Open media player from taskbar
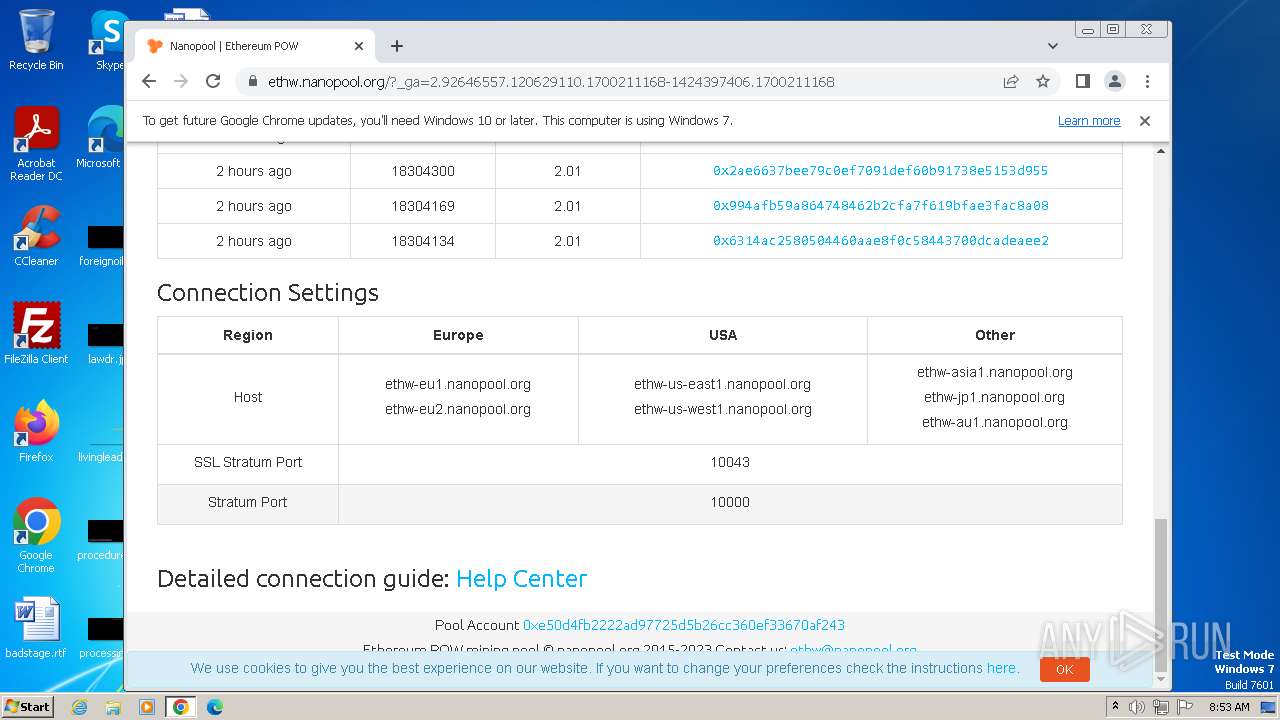 (147, 707)
